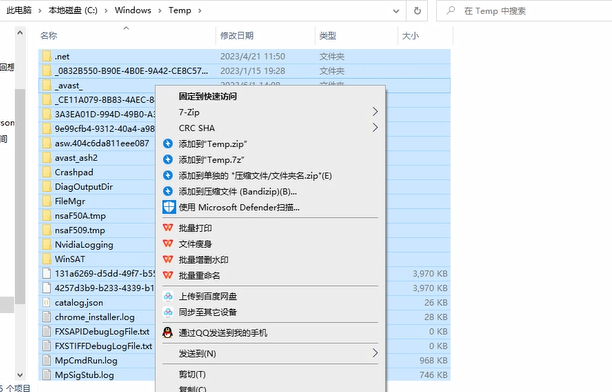Select the FXSAPIDebugLogFile.txt file name
612x392 pixels.
[102, 331]
